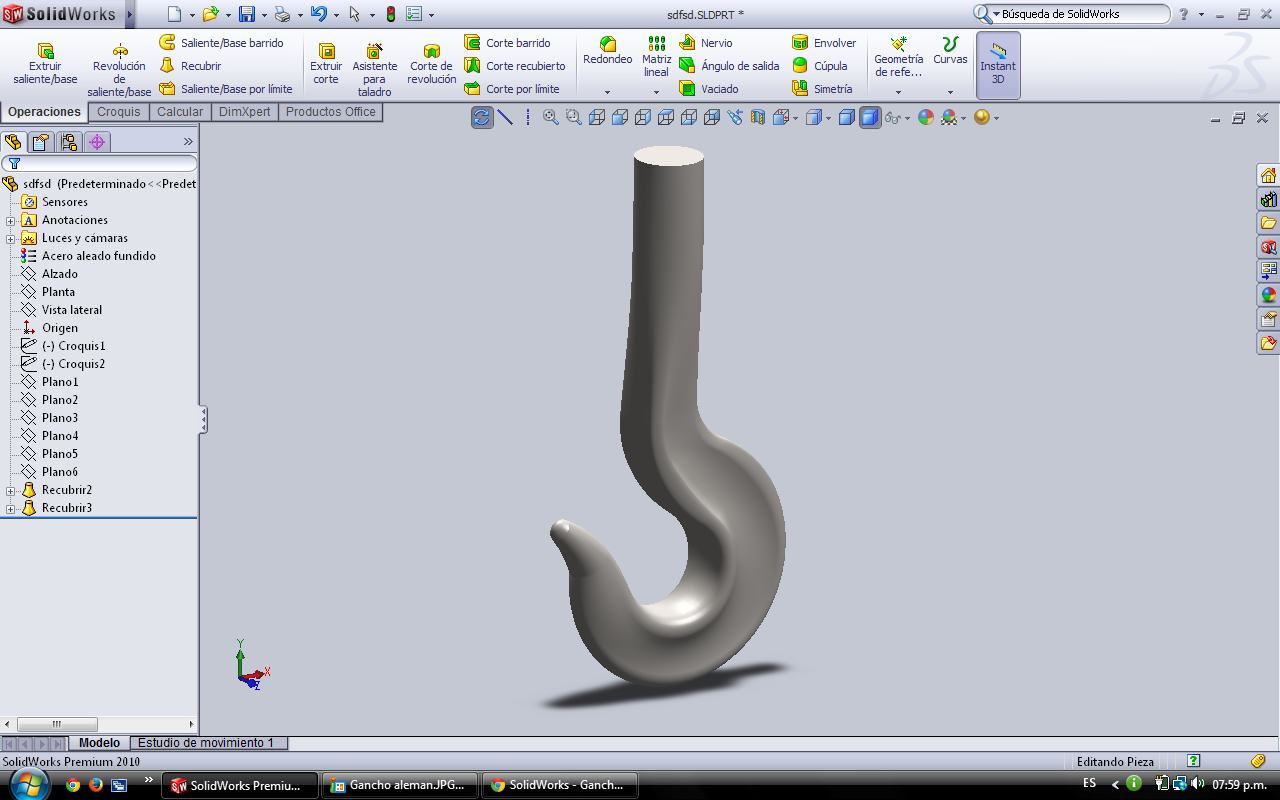
Task: Open Asistente para taladro
Action: coord(375,70)
